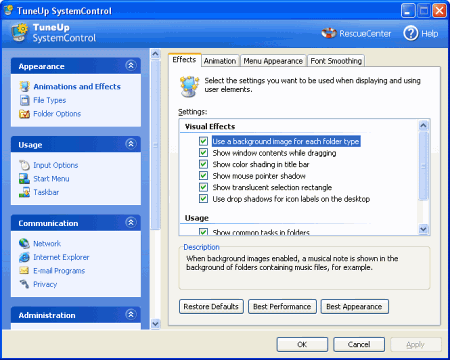Toggle Show mouse pointer shadow checkbox
The height and width of the screenshot is (360, 450).
point(203,176)
